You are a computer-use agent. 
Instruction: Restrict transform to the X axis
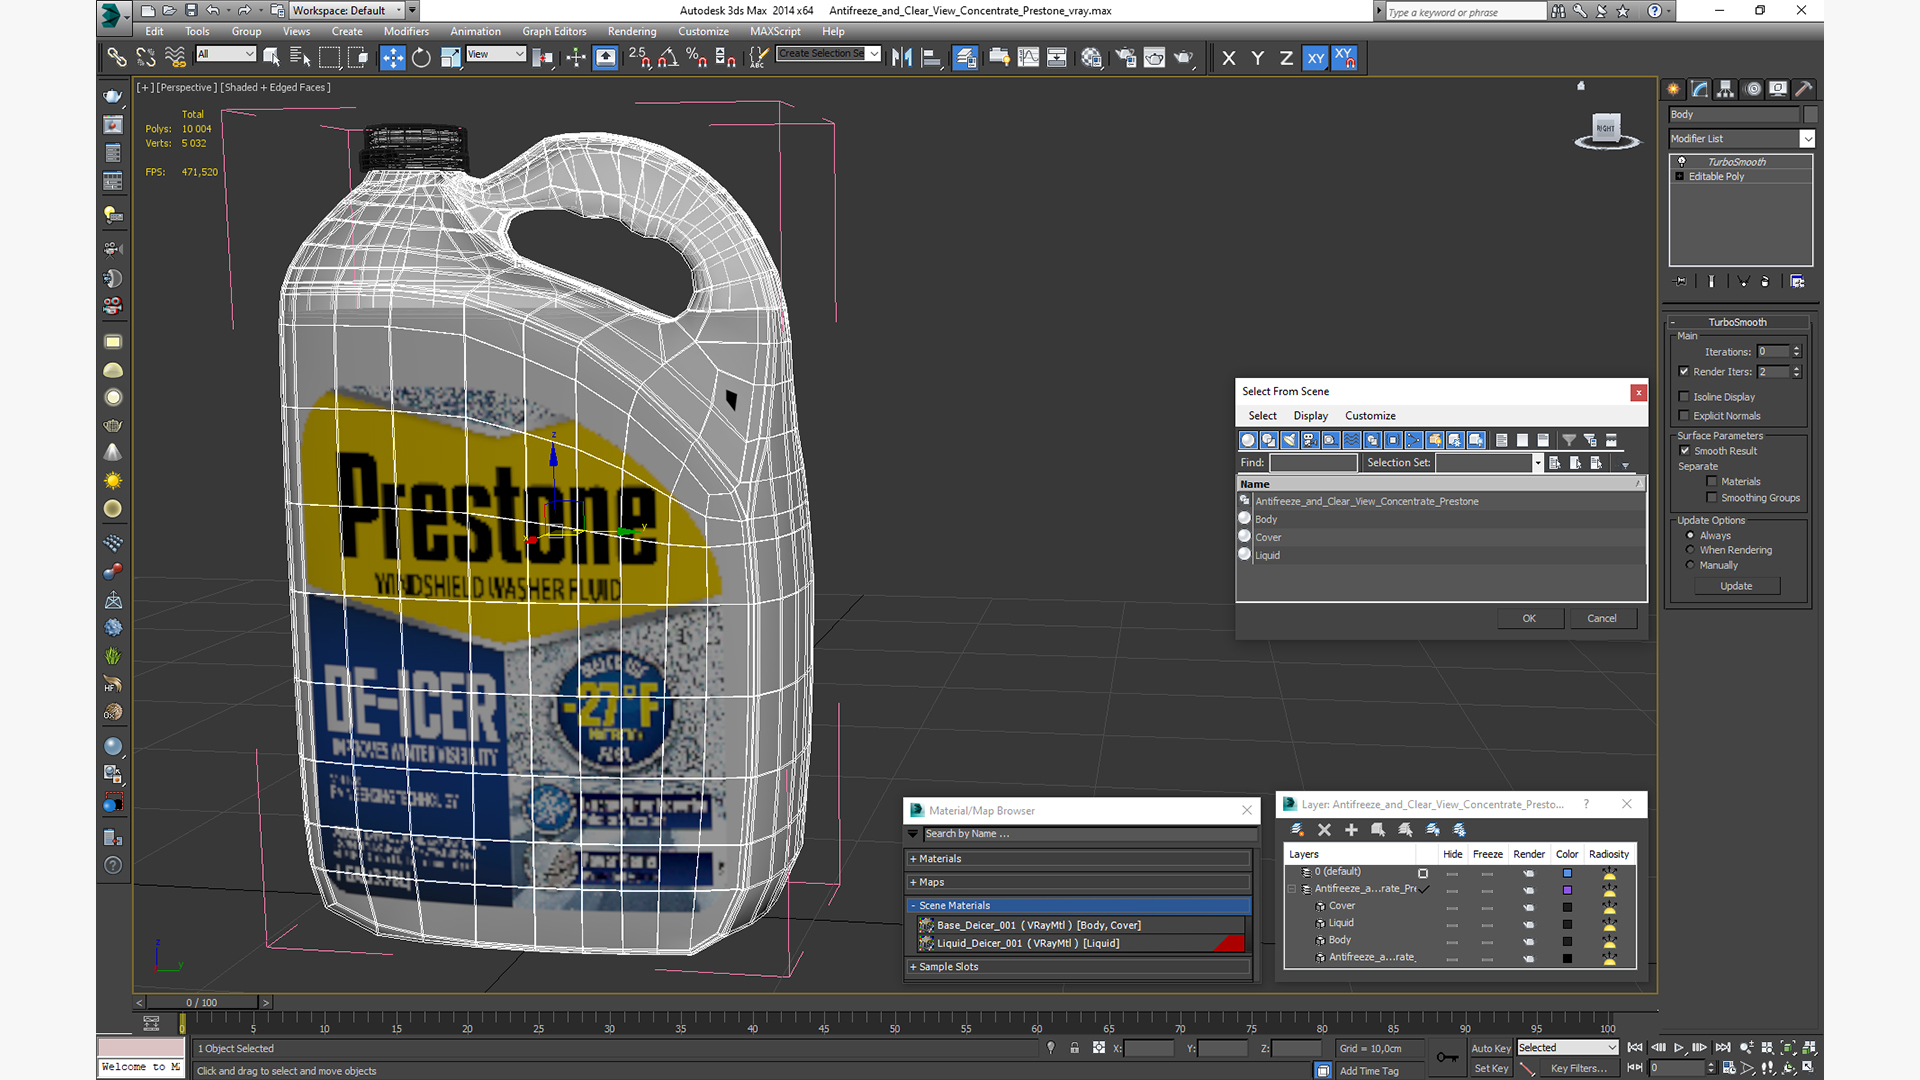click(1229, 58)
